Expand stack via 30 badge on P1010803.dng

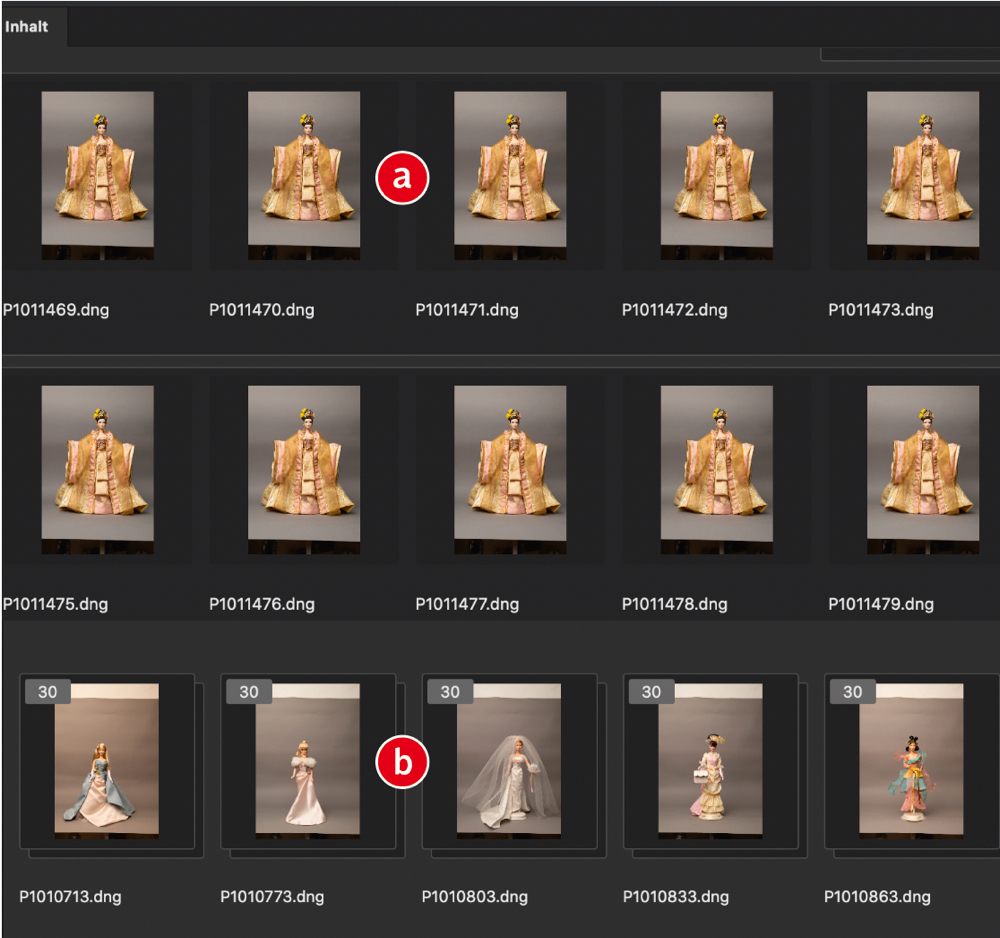pos(450,692)
